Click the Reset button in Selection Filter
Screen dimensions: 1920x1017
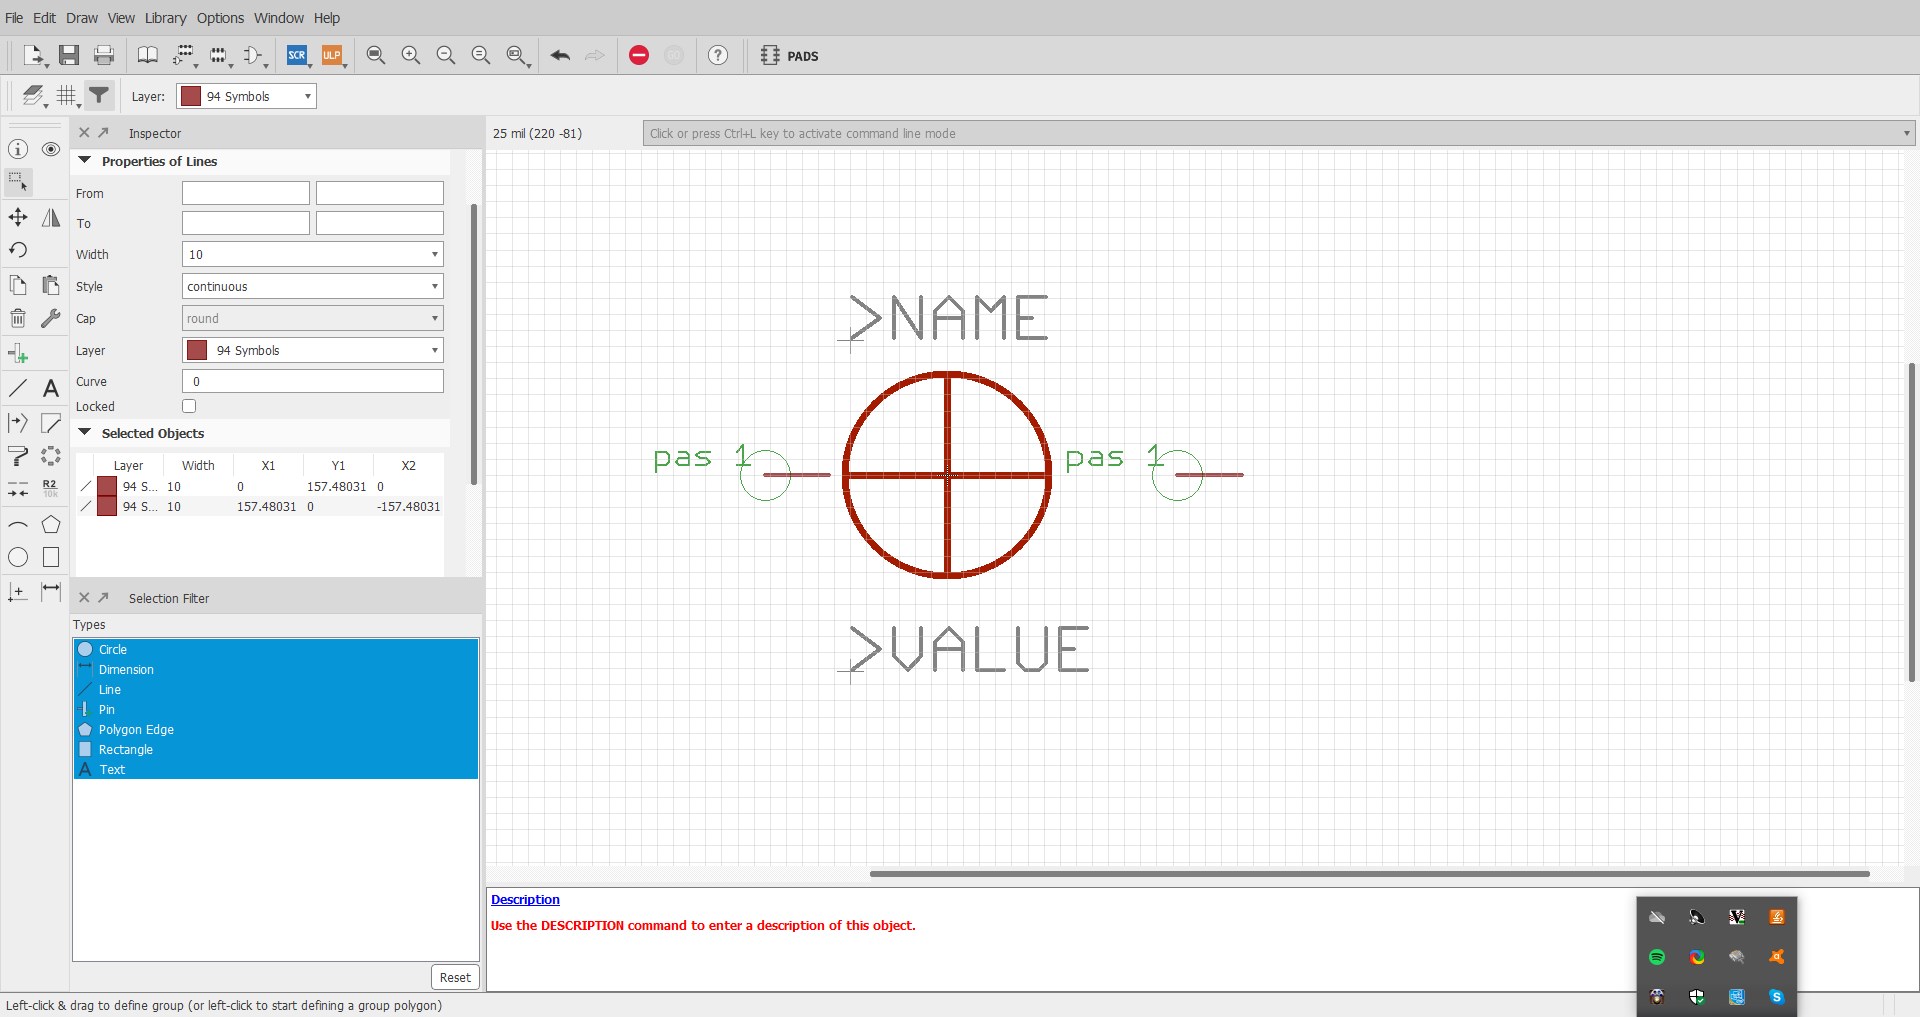(x=455, y=977)
